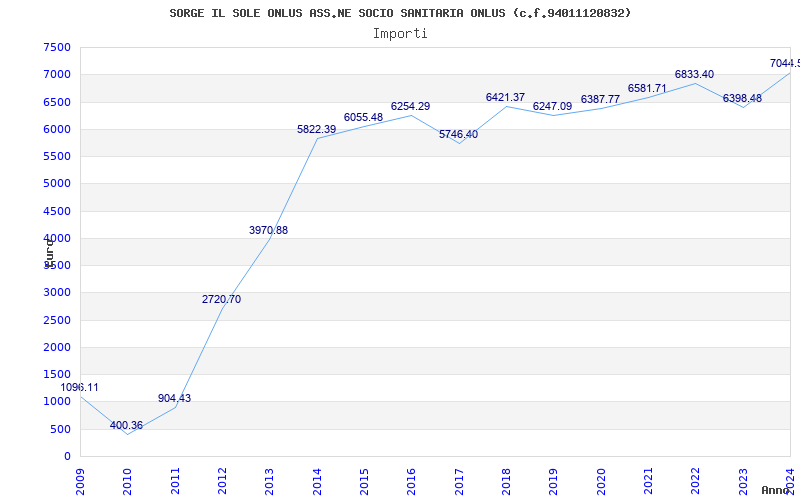Select the 1096.11 data label
Viewport: 800px width, 500px height.
pos(80,387)
